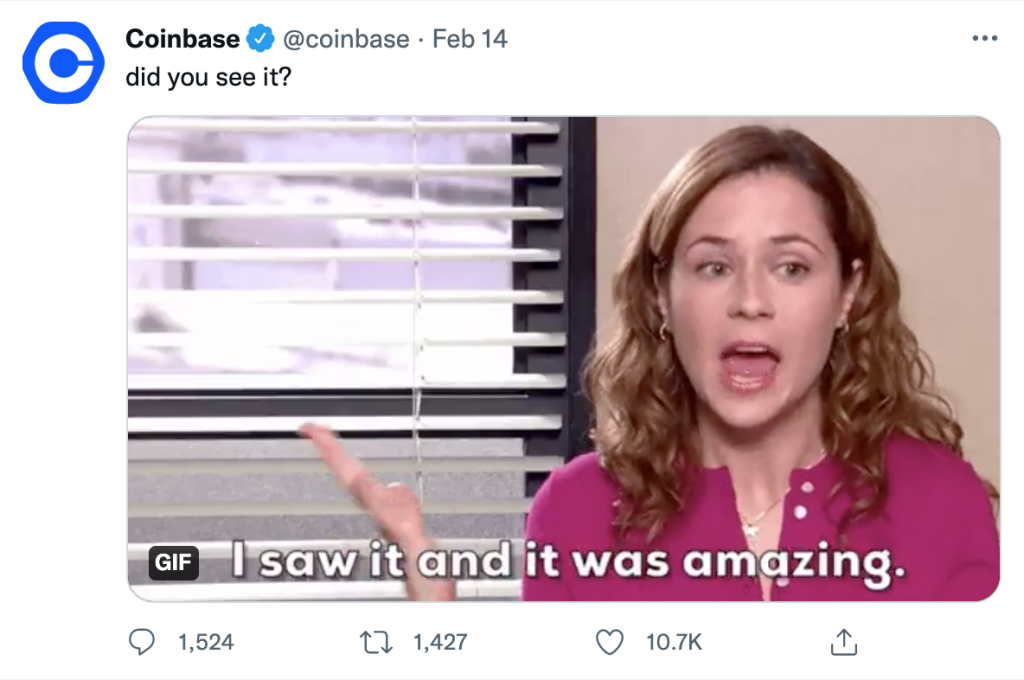Click the blue verified badge
The width and height of the screenshot is (1024, 680).
pos(260,39)
